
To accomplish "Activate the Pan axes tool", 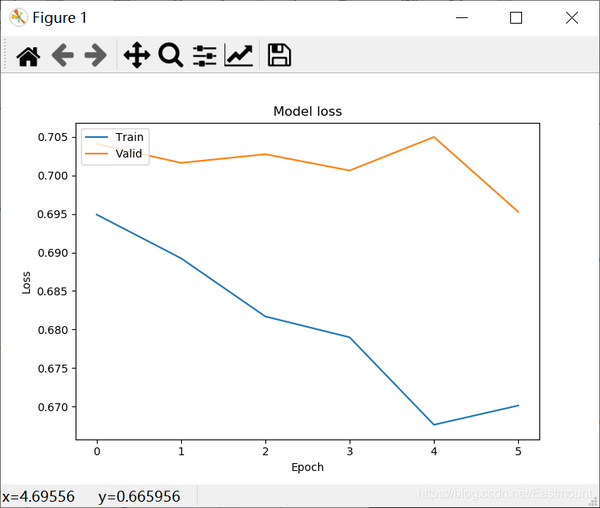I will pyautogui.click(x=137, y=55).
